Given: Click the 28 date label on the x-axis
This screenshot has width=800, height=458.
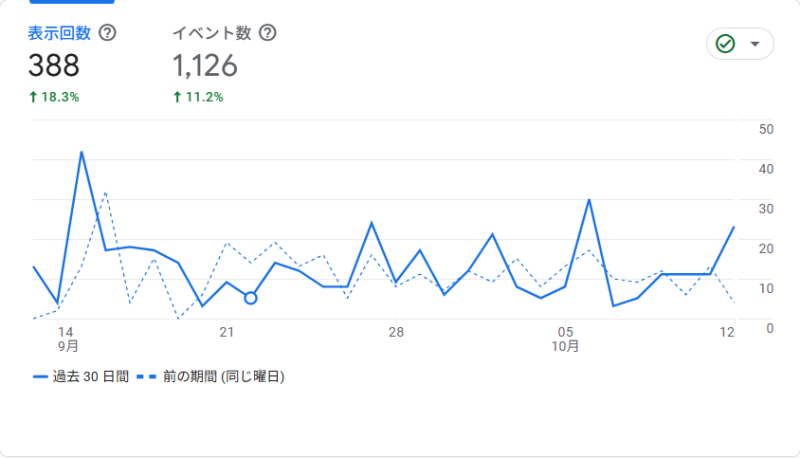Looking at the screenshot, I should pos(396,332).
